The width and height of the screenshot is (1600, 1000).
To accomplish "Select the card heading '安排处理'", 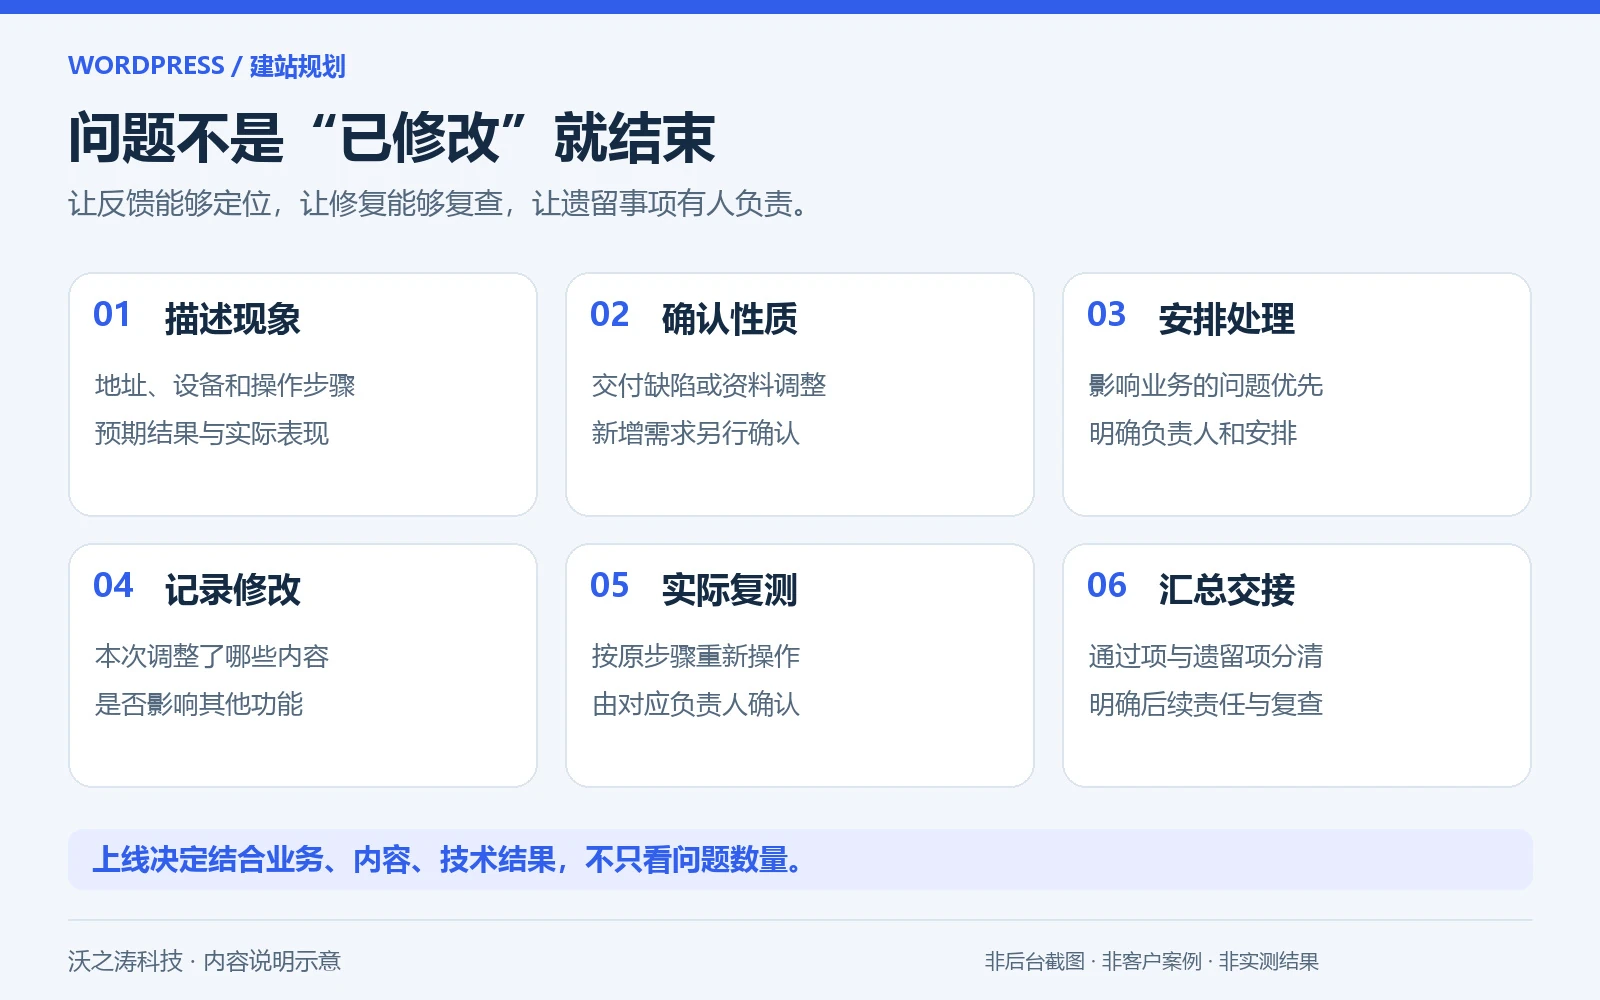I will [1227, 319].
